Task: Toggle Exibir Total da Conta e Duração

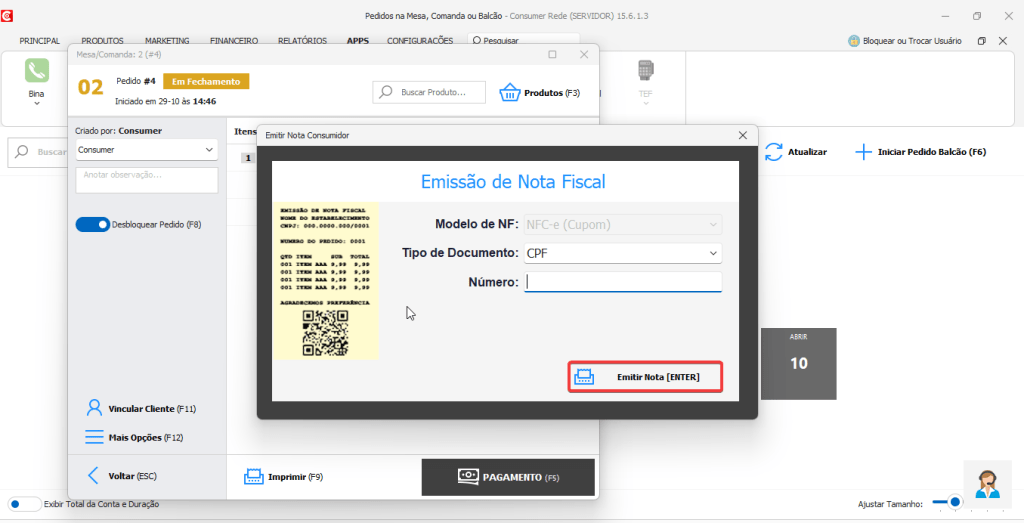Action: tap(25, 504)
